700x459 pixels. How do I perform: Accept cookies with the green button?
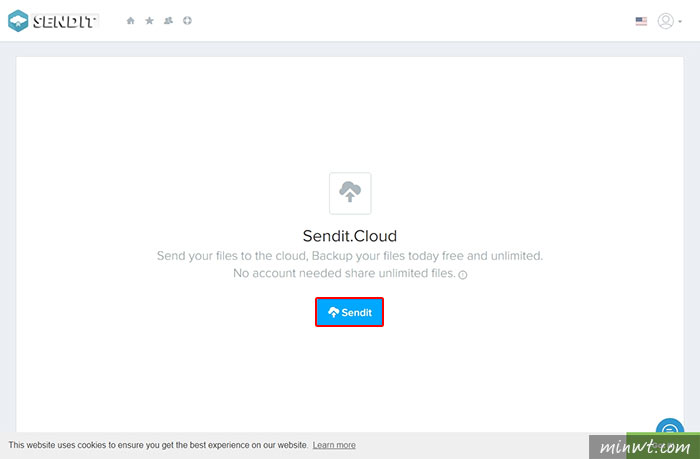click(x=663, y=445)
